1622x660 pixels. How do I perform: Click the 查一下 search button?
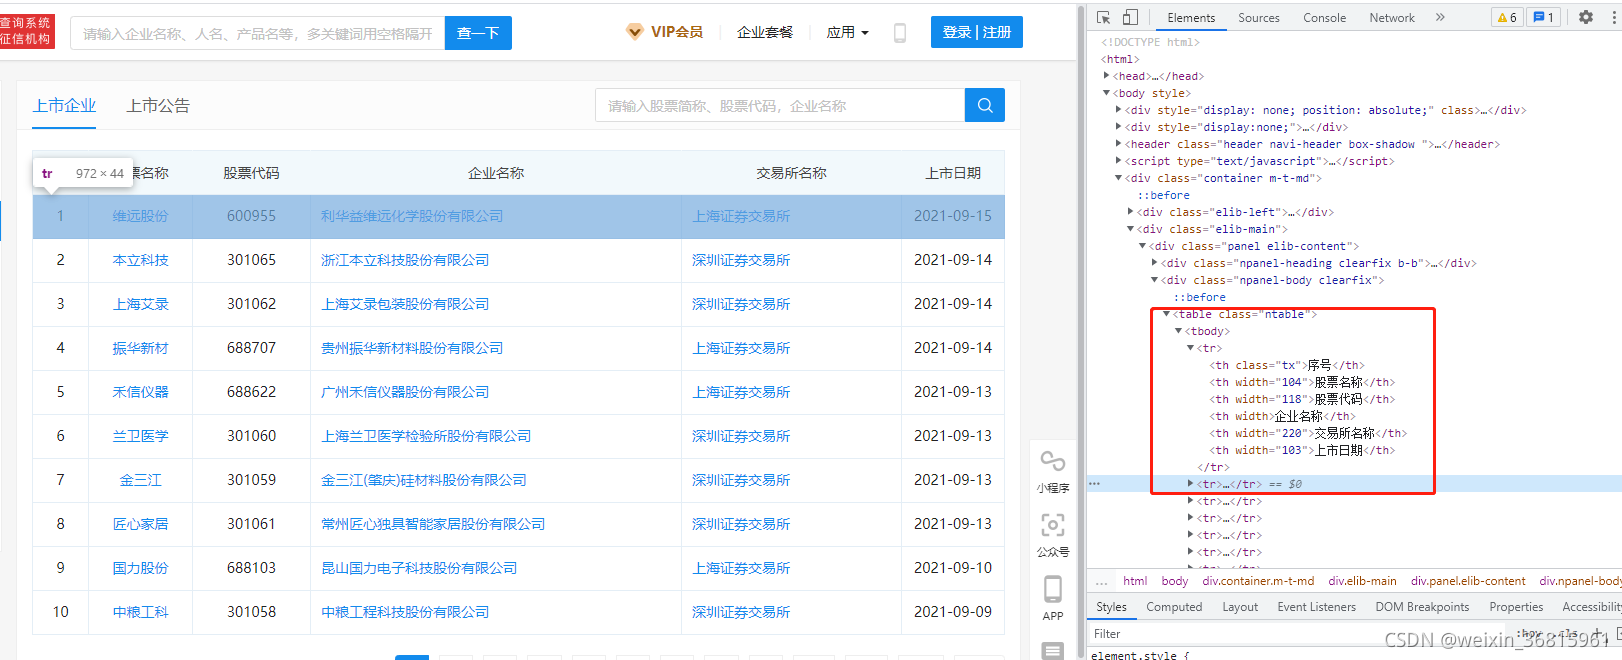(478, 33)
